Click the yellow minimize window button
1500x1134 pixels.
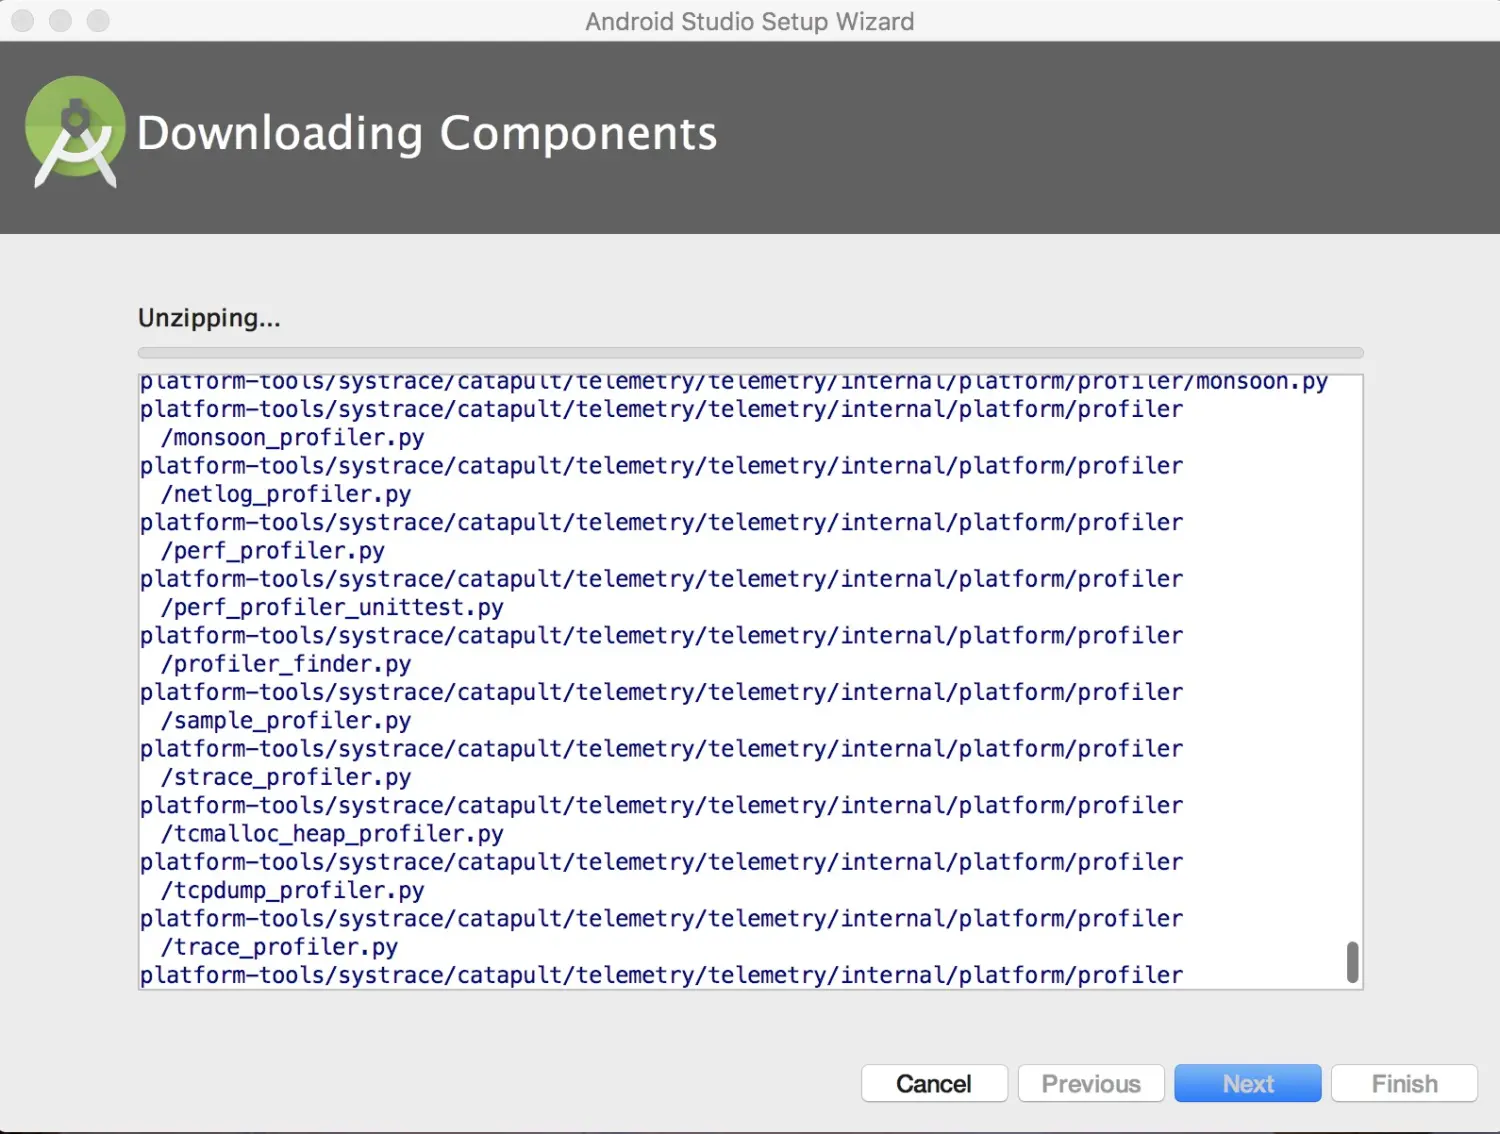(x=60, y=20)
